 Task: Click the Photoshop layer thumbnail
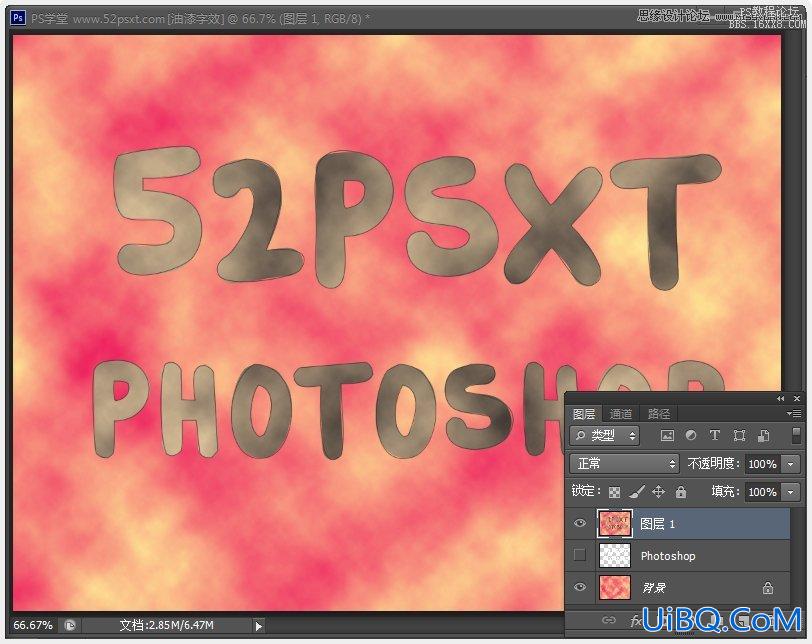[615, 555]
